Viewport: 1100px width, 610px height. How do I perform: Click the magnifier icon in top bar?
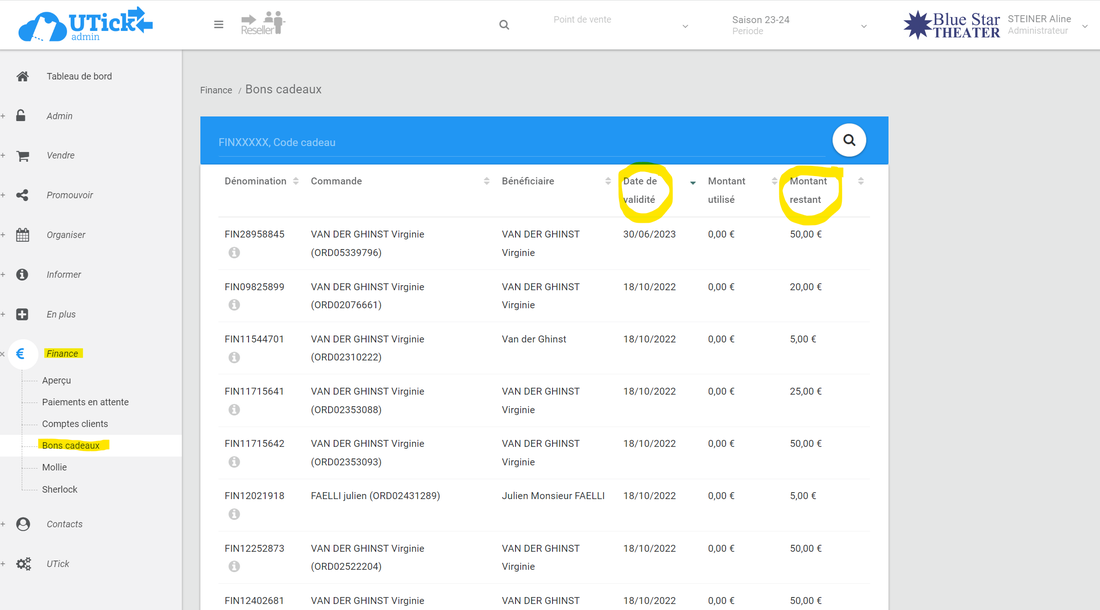pyautogui.click(x=504, y=25)
